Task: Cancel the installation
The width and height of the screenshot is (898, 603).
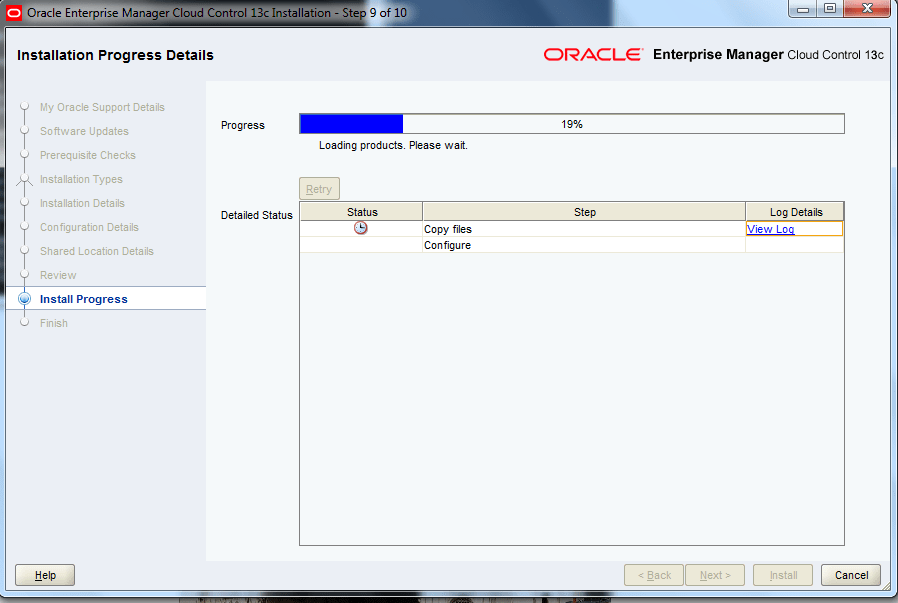Action: [851, 575]
